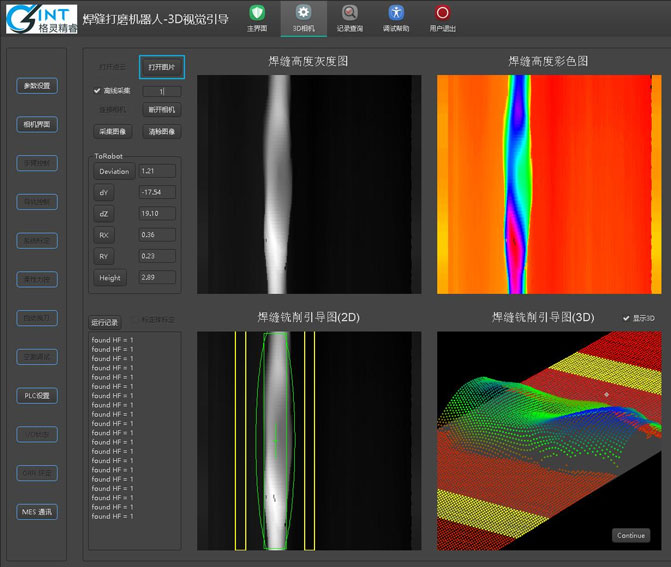Click the 断开相机 button
Viewport: 671px width, 567px height.
click(x=162, y=110)
